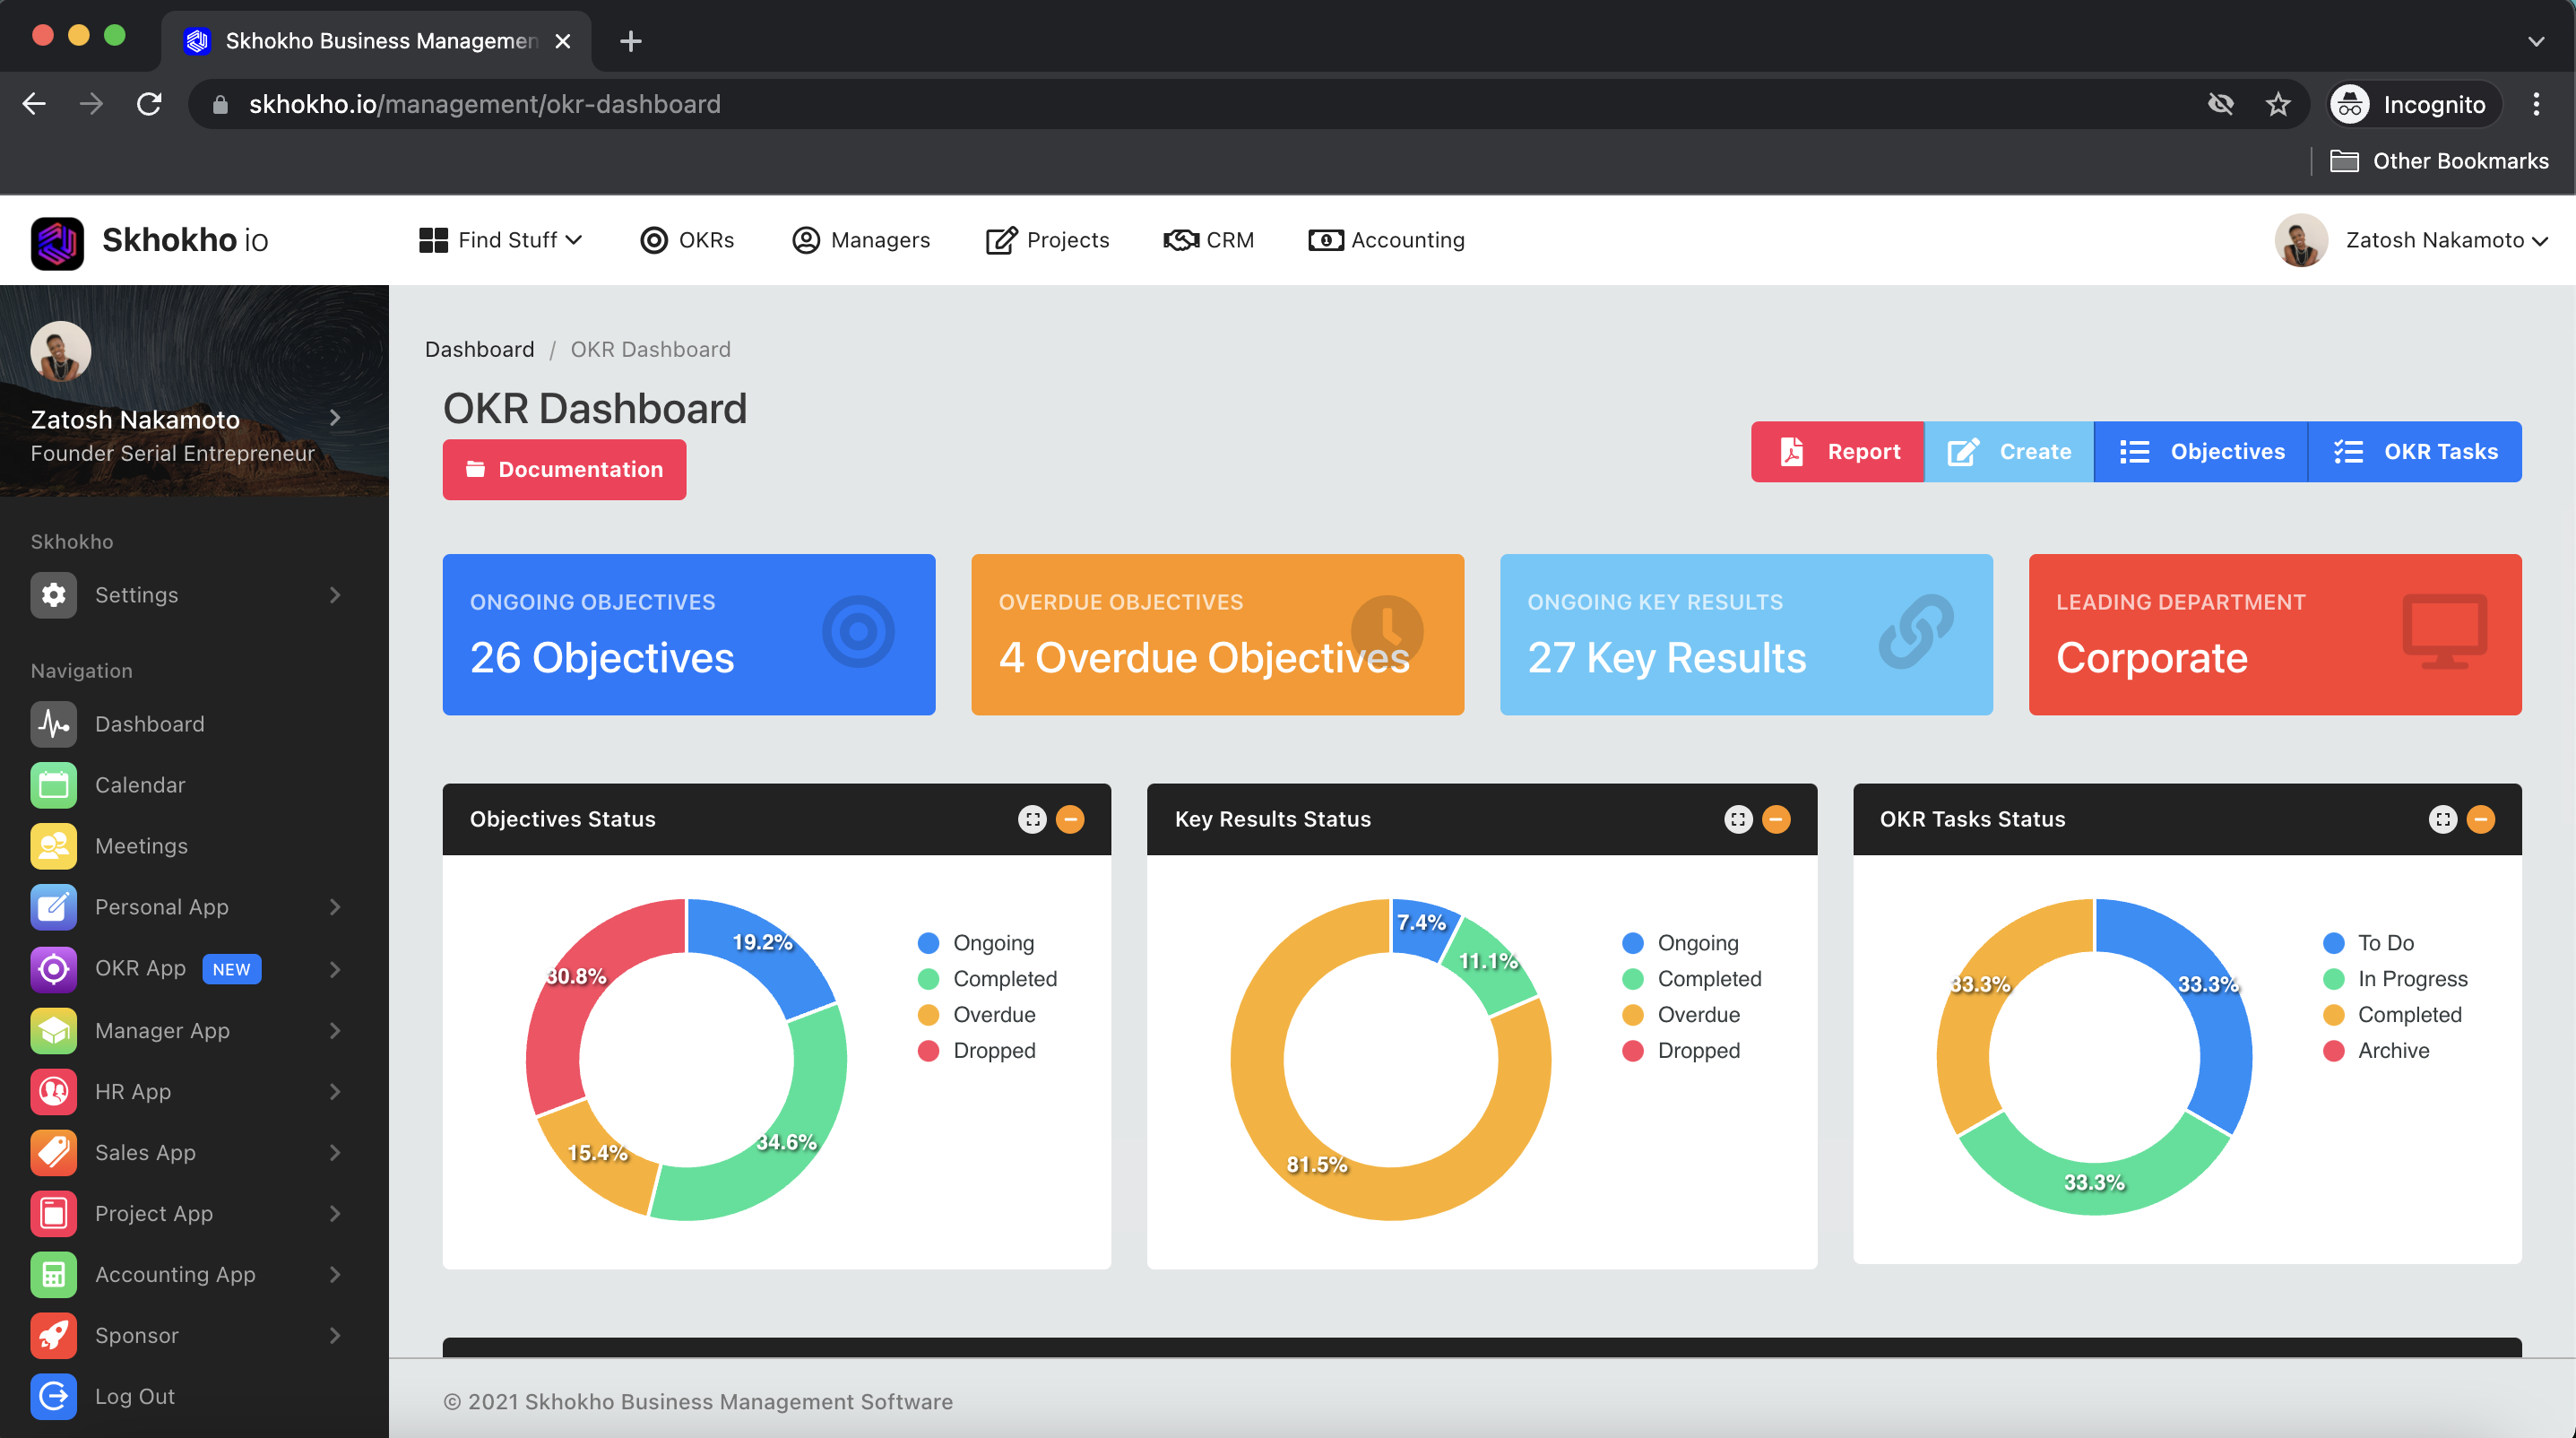This screenshot has width=2576, height=1438.
Task: Bookmark page with star icon
Action: 2278,104
